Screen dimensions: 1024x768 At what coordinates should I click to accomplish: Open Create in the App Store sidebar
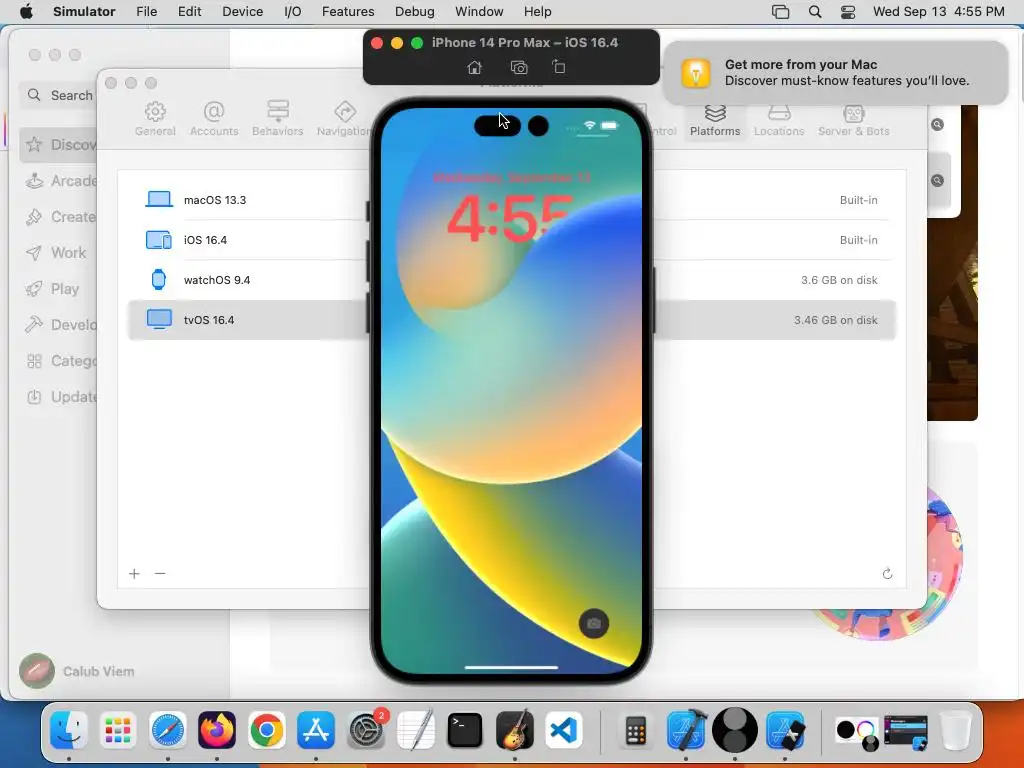pos(60,217)
